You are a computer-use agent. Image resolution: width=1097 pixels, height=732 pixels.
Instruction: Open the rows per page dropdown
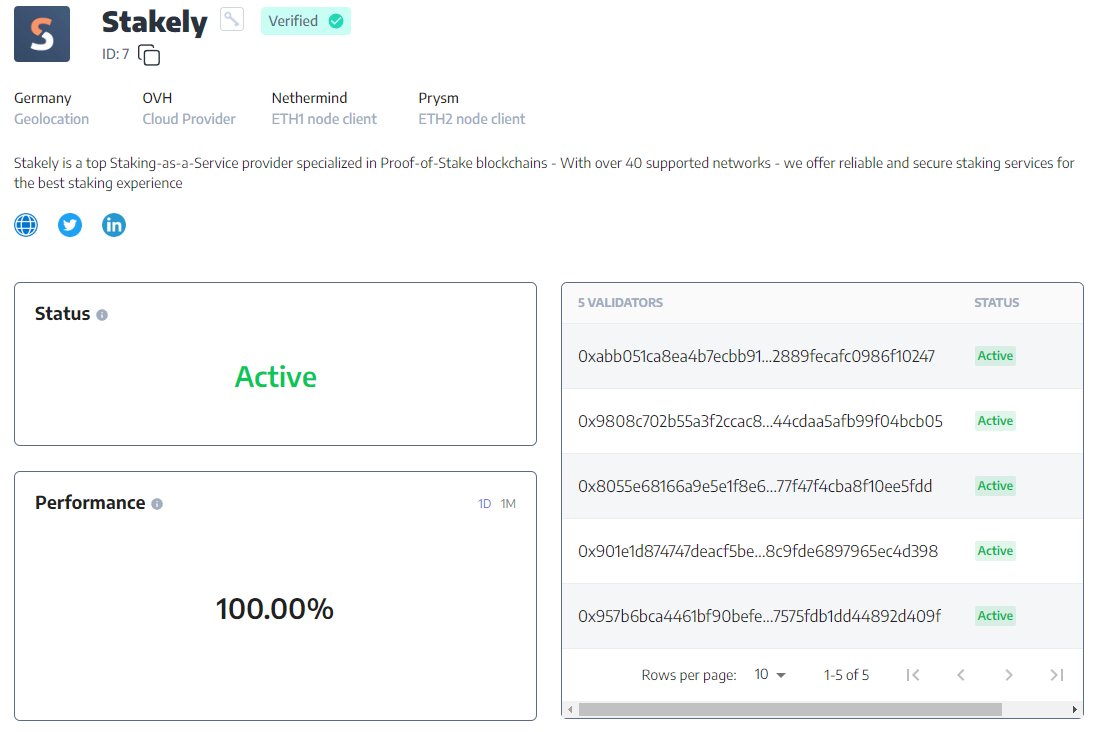(x=770, y=675)
